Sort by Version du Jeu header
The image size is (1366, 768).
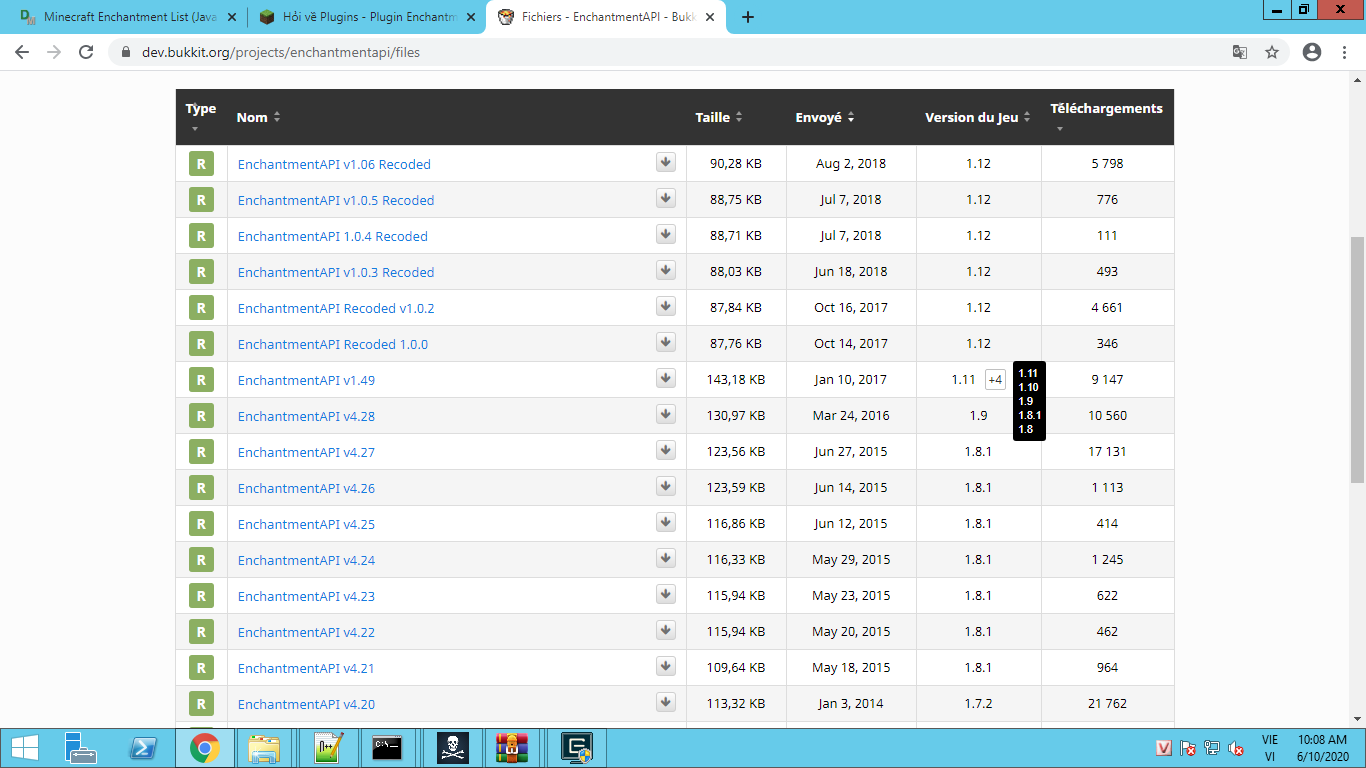(x=977, y=117)
